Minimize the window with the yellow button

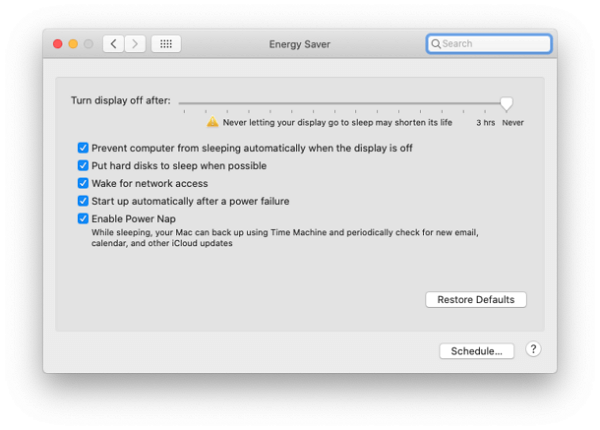73,44
